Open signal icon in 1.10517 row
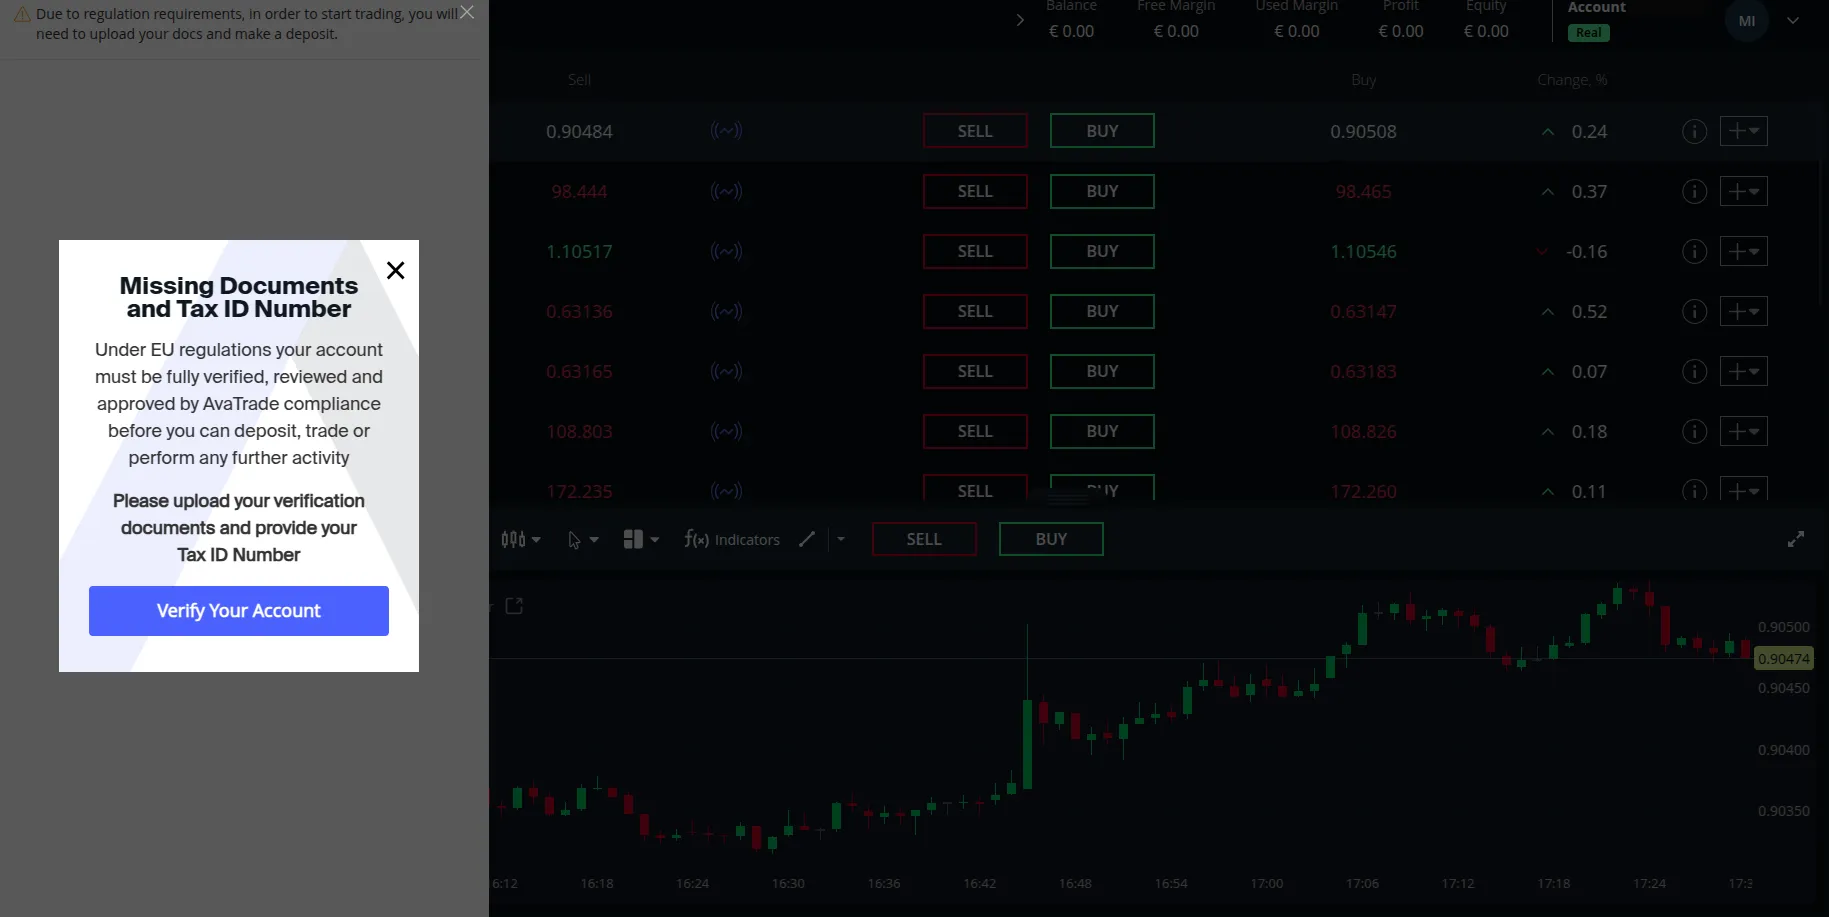 726,251
